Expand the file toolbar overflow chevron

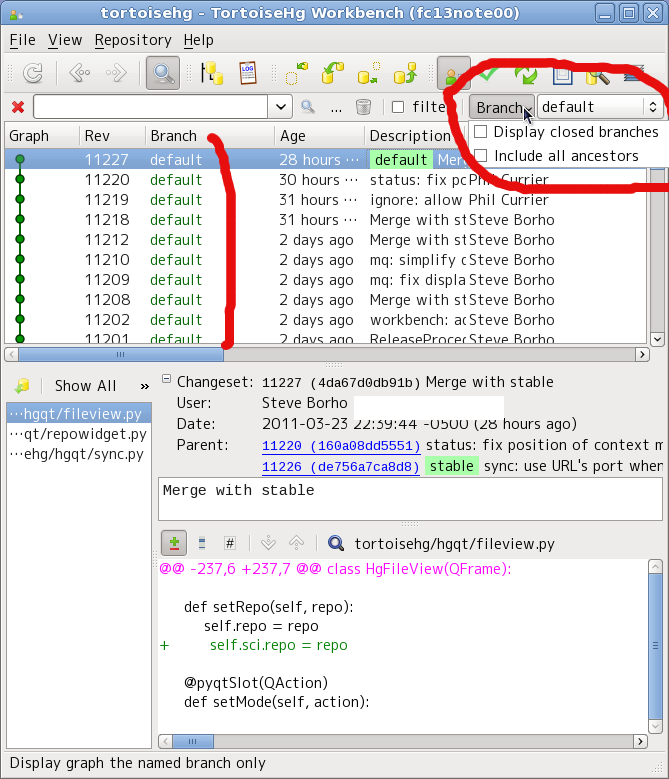(145, 386)
